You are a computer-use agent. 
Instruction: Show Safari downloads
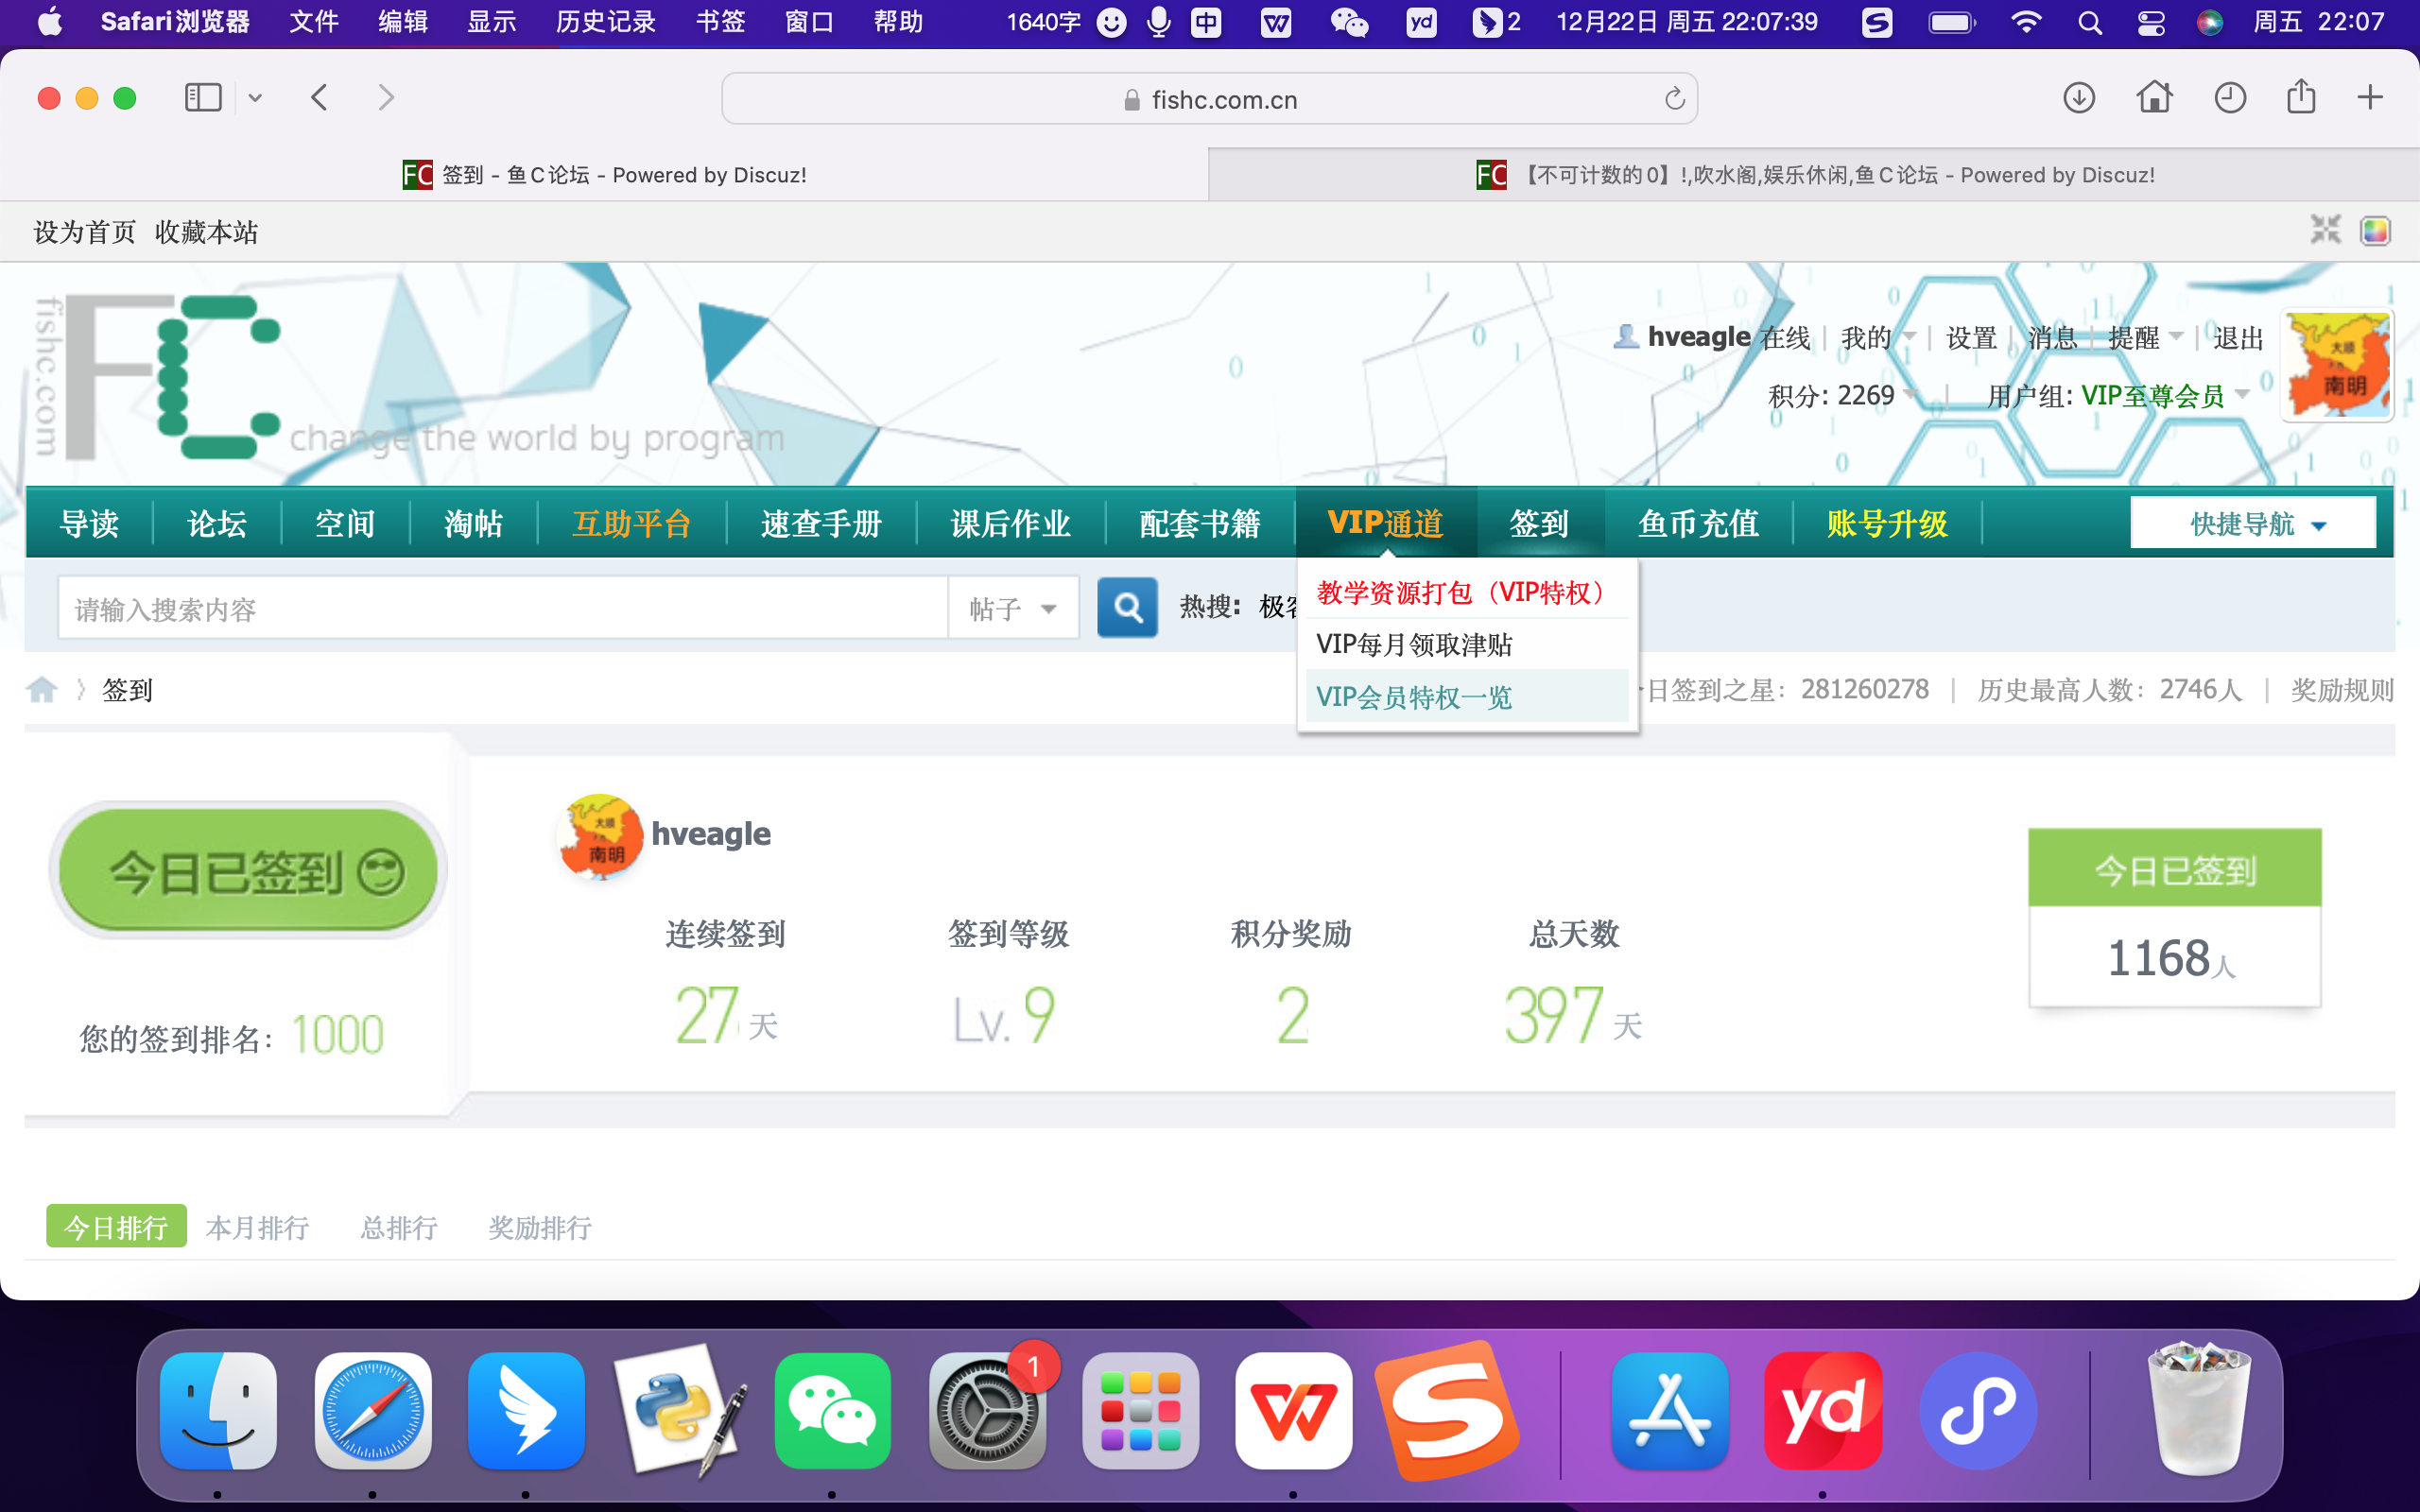click(x=2079, y=98)
